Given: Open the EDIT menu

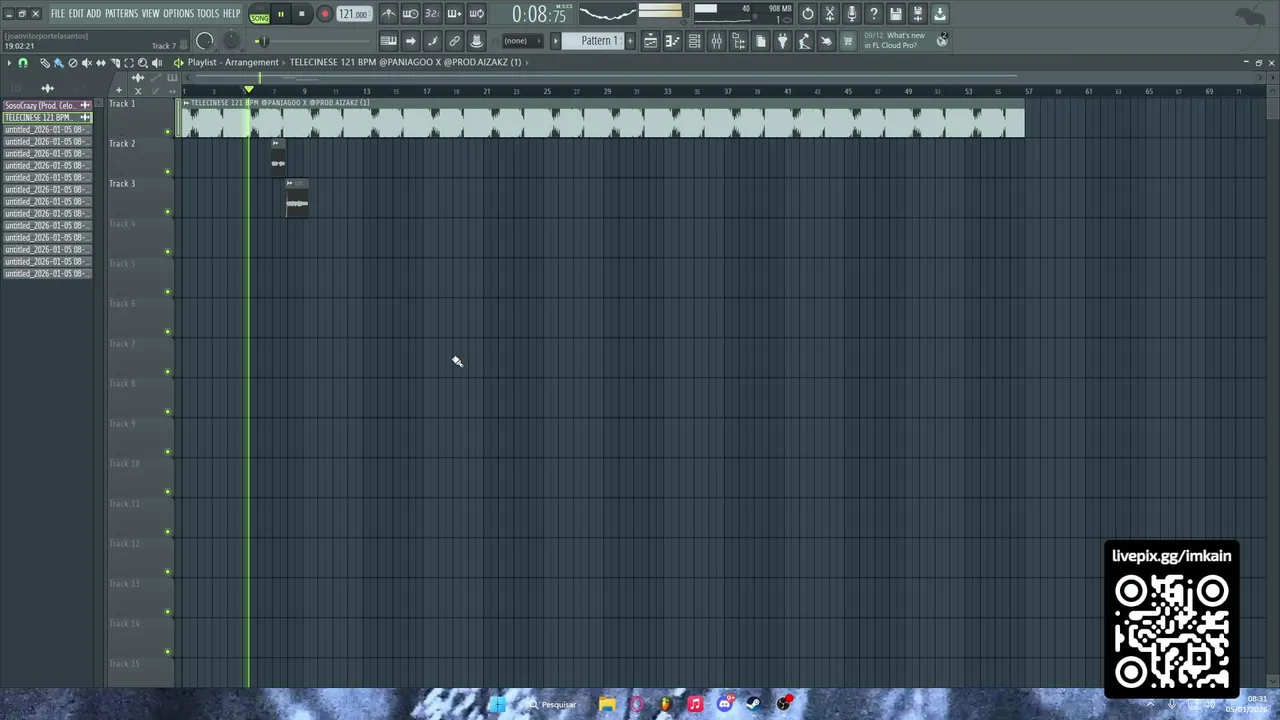Looking at the screenshot, I should [76, 13].
